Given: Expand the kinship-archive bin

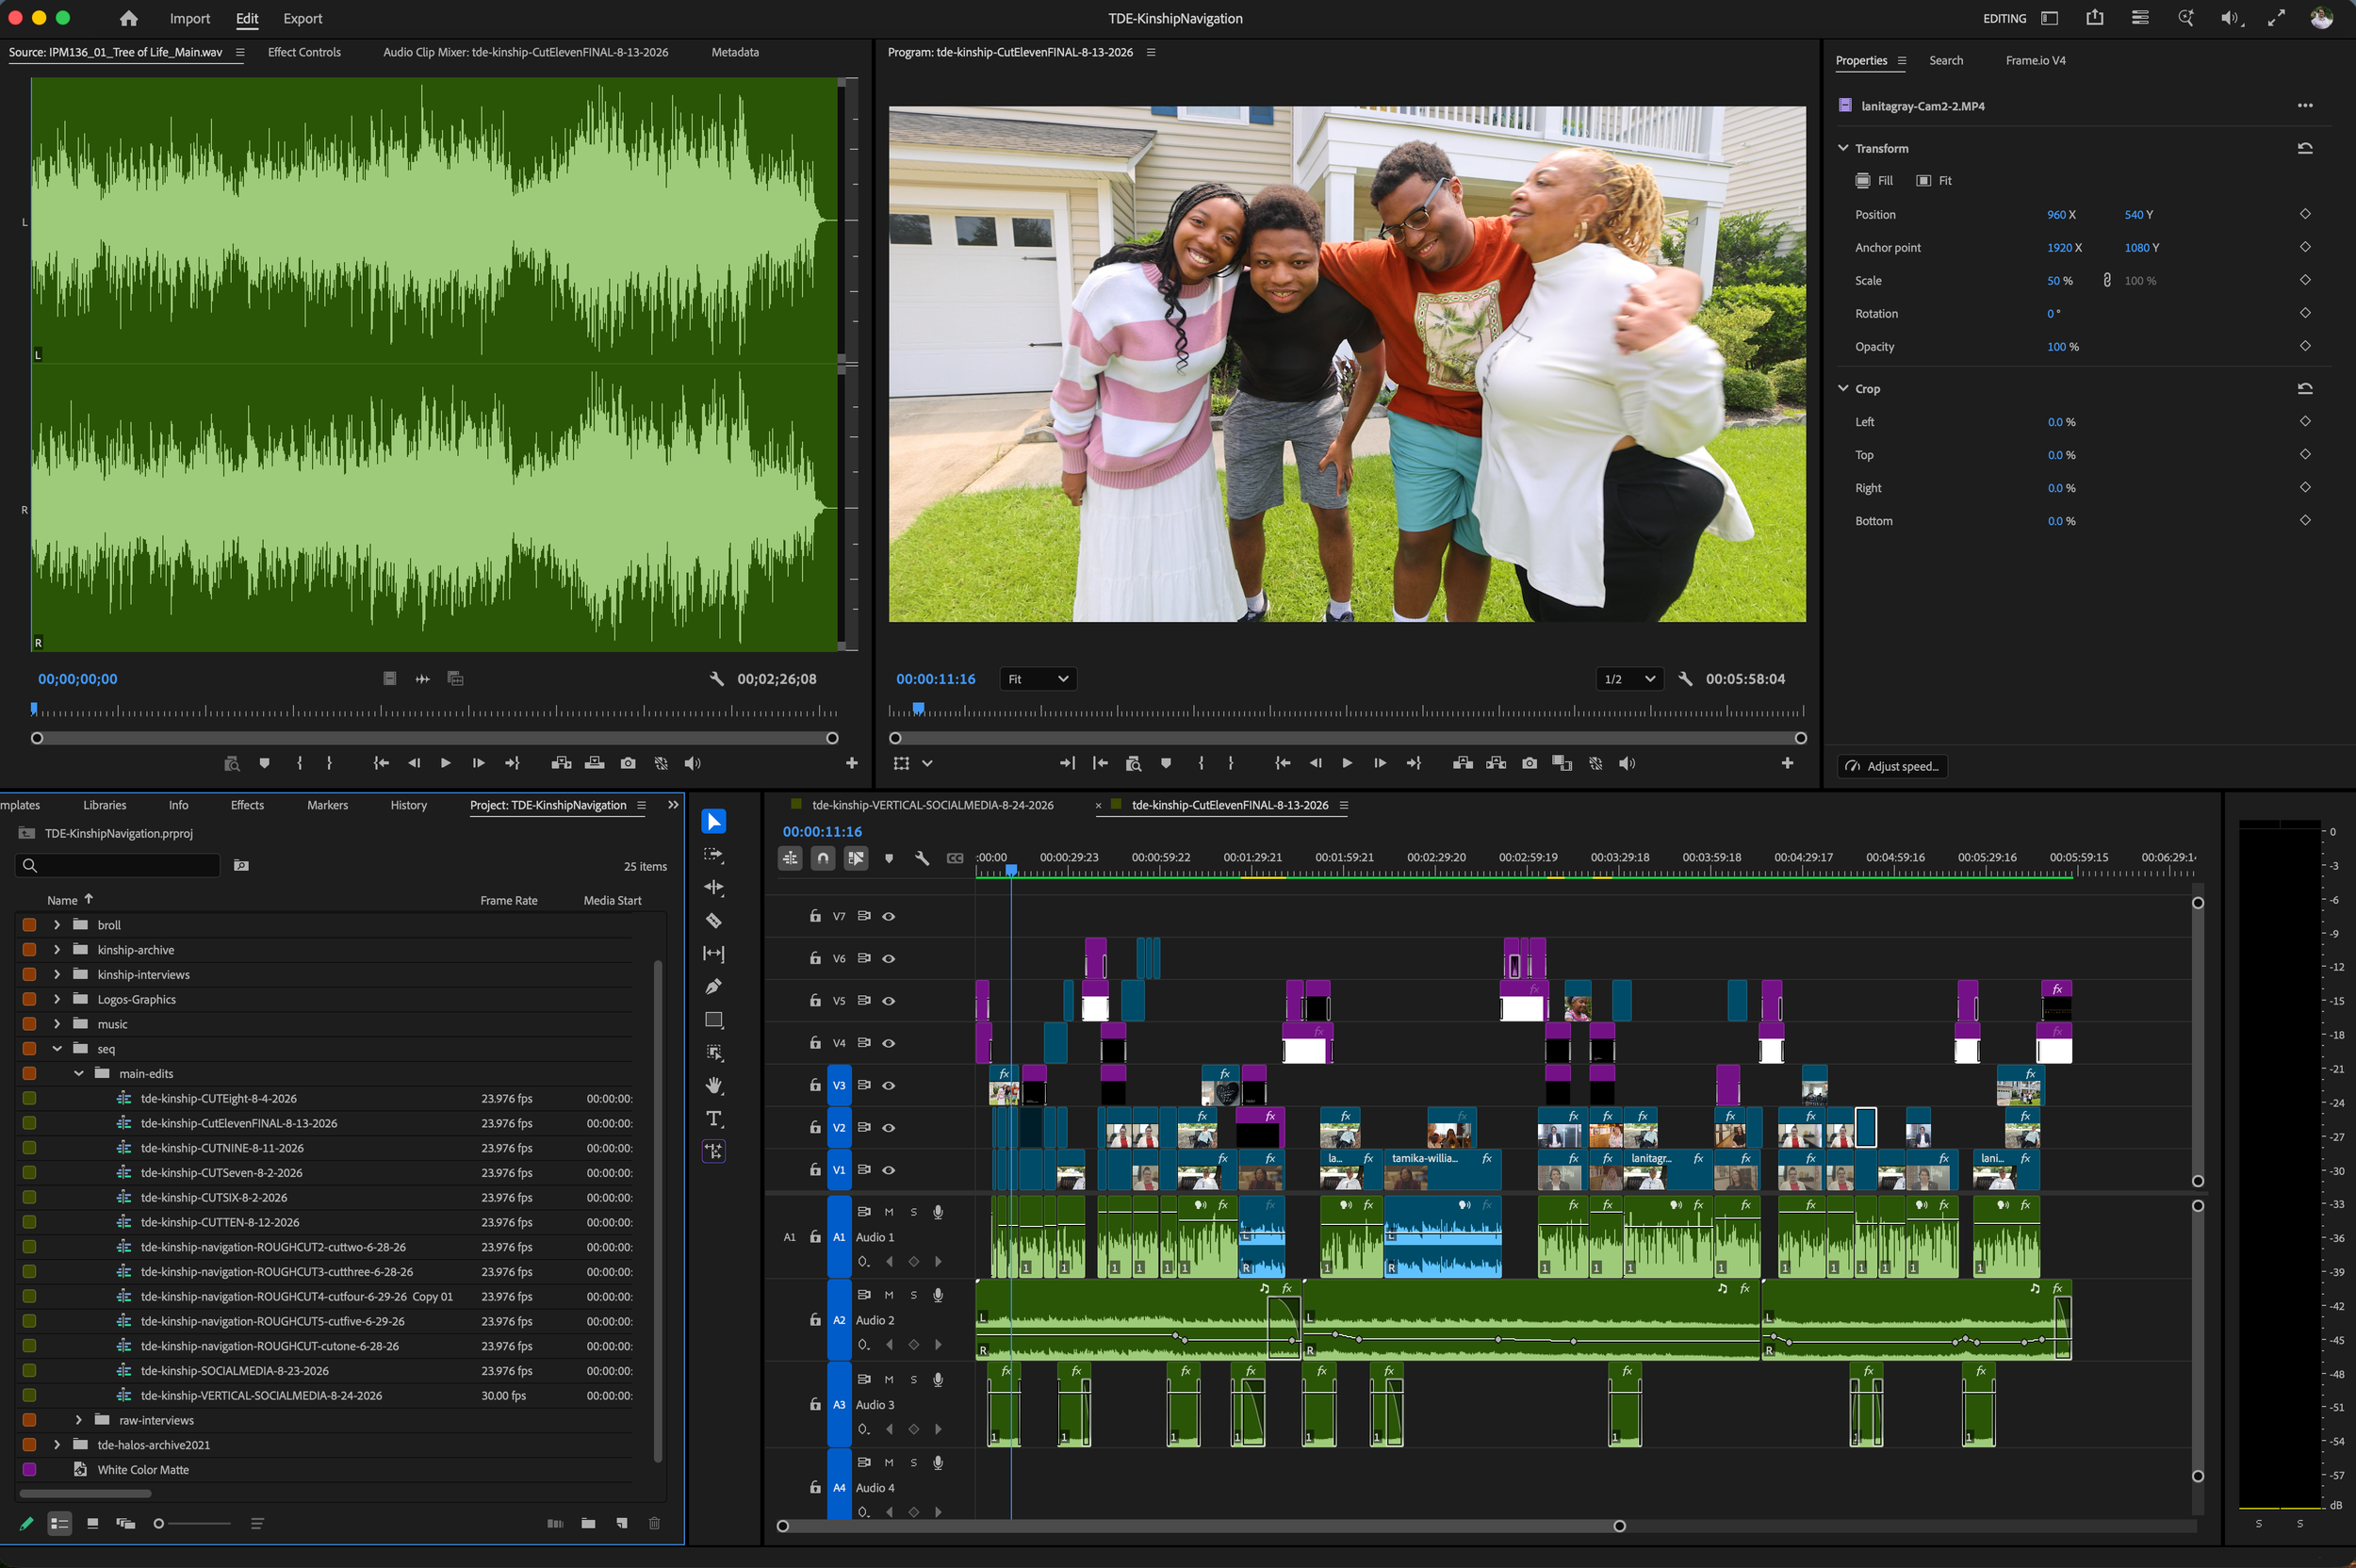Looking at the screenshot, I should pyautogui.click(x=57, y=950).
